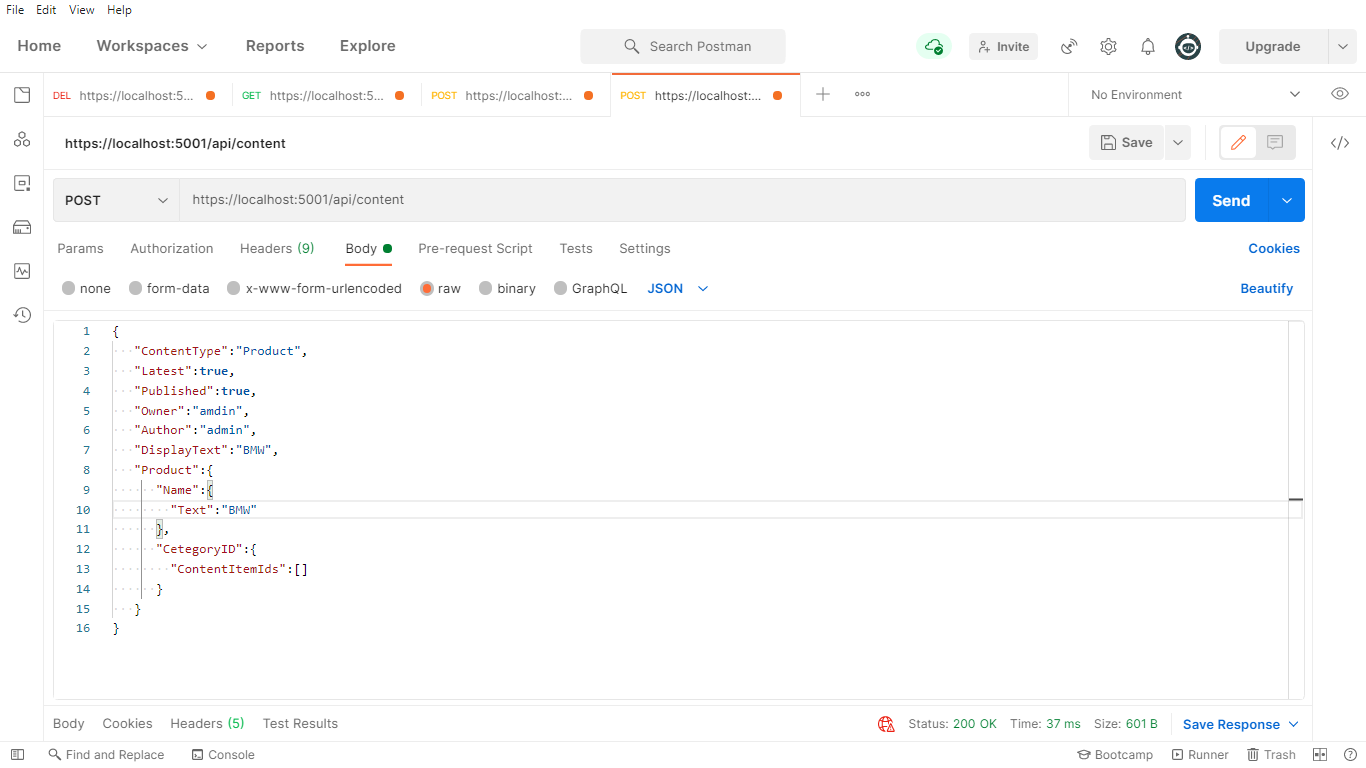Switch to the edit pencil view
Image resolution: width=1366 pixels, height=768 pixels.
[1238, 143]
